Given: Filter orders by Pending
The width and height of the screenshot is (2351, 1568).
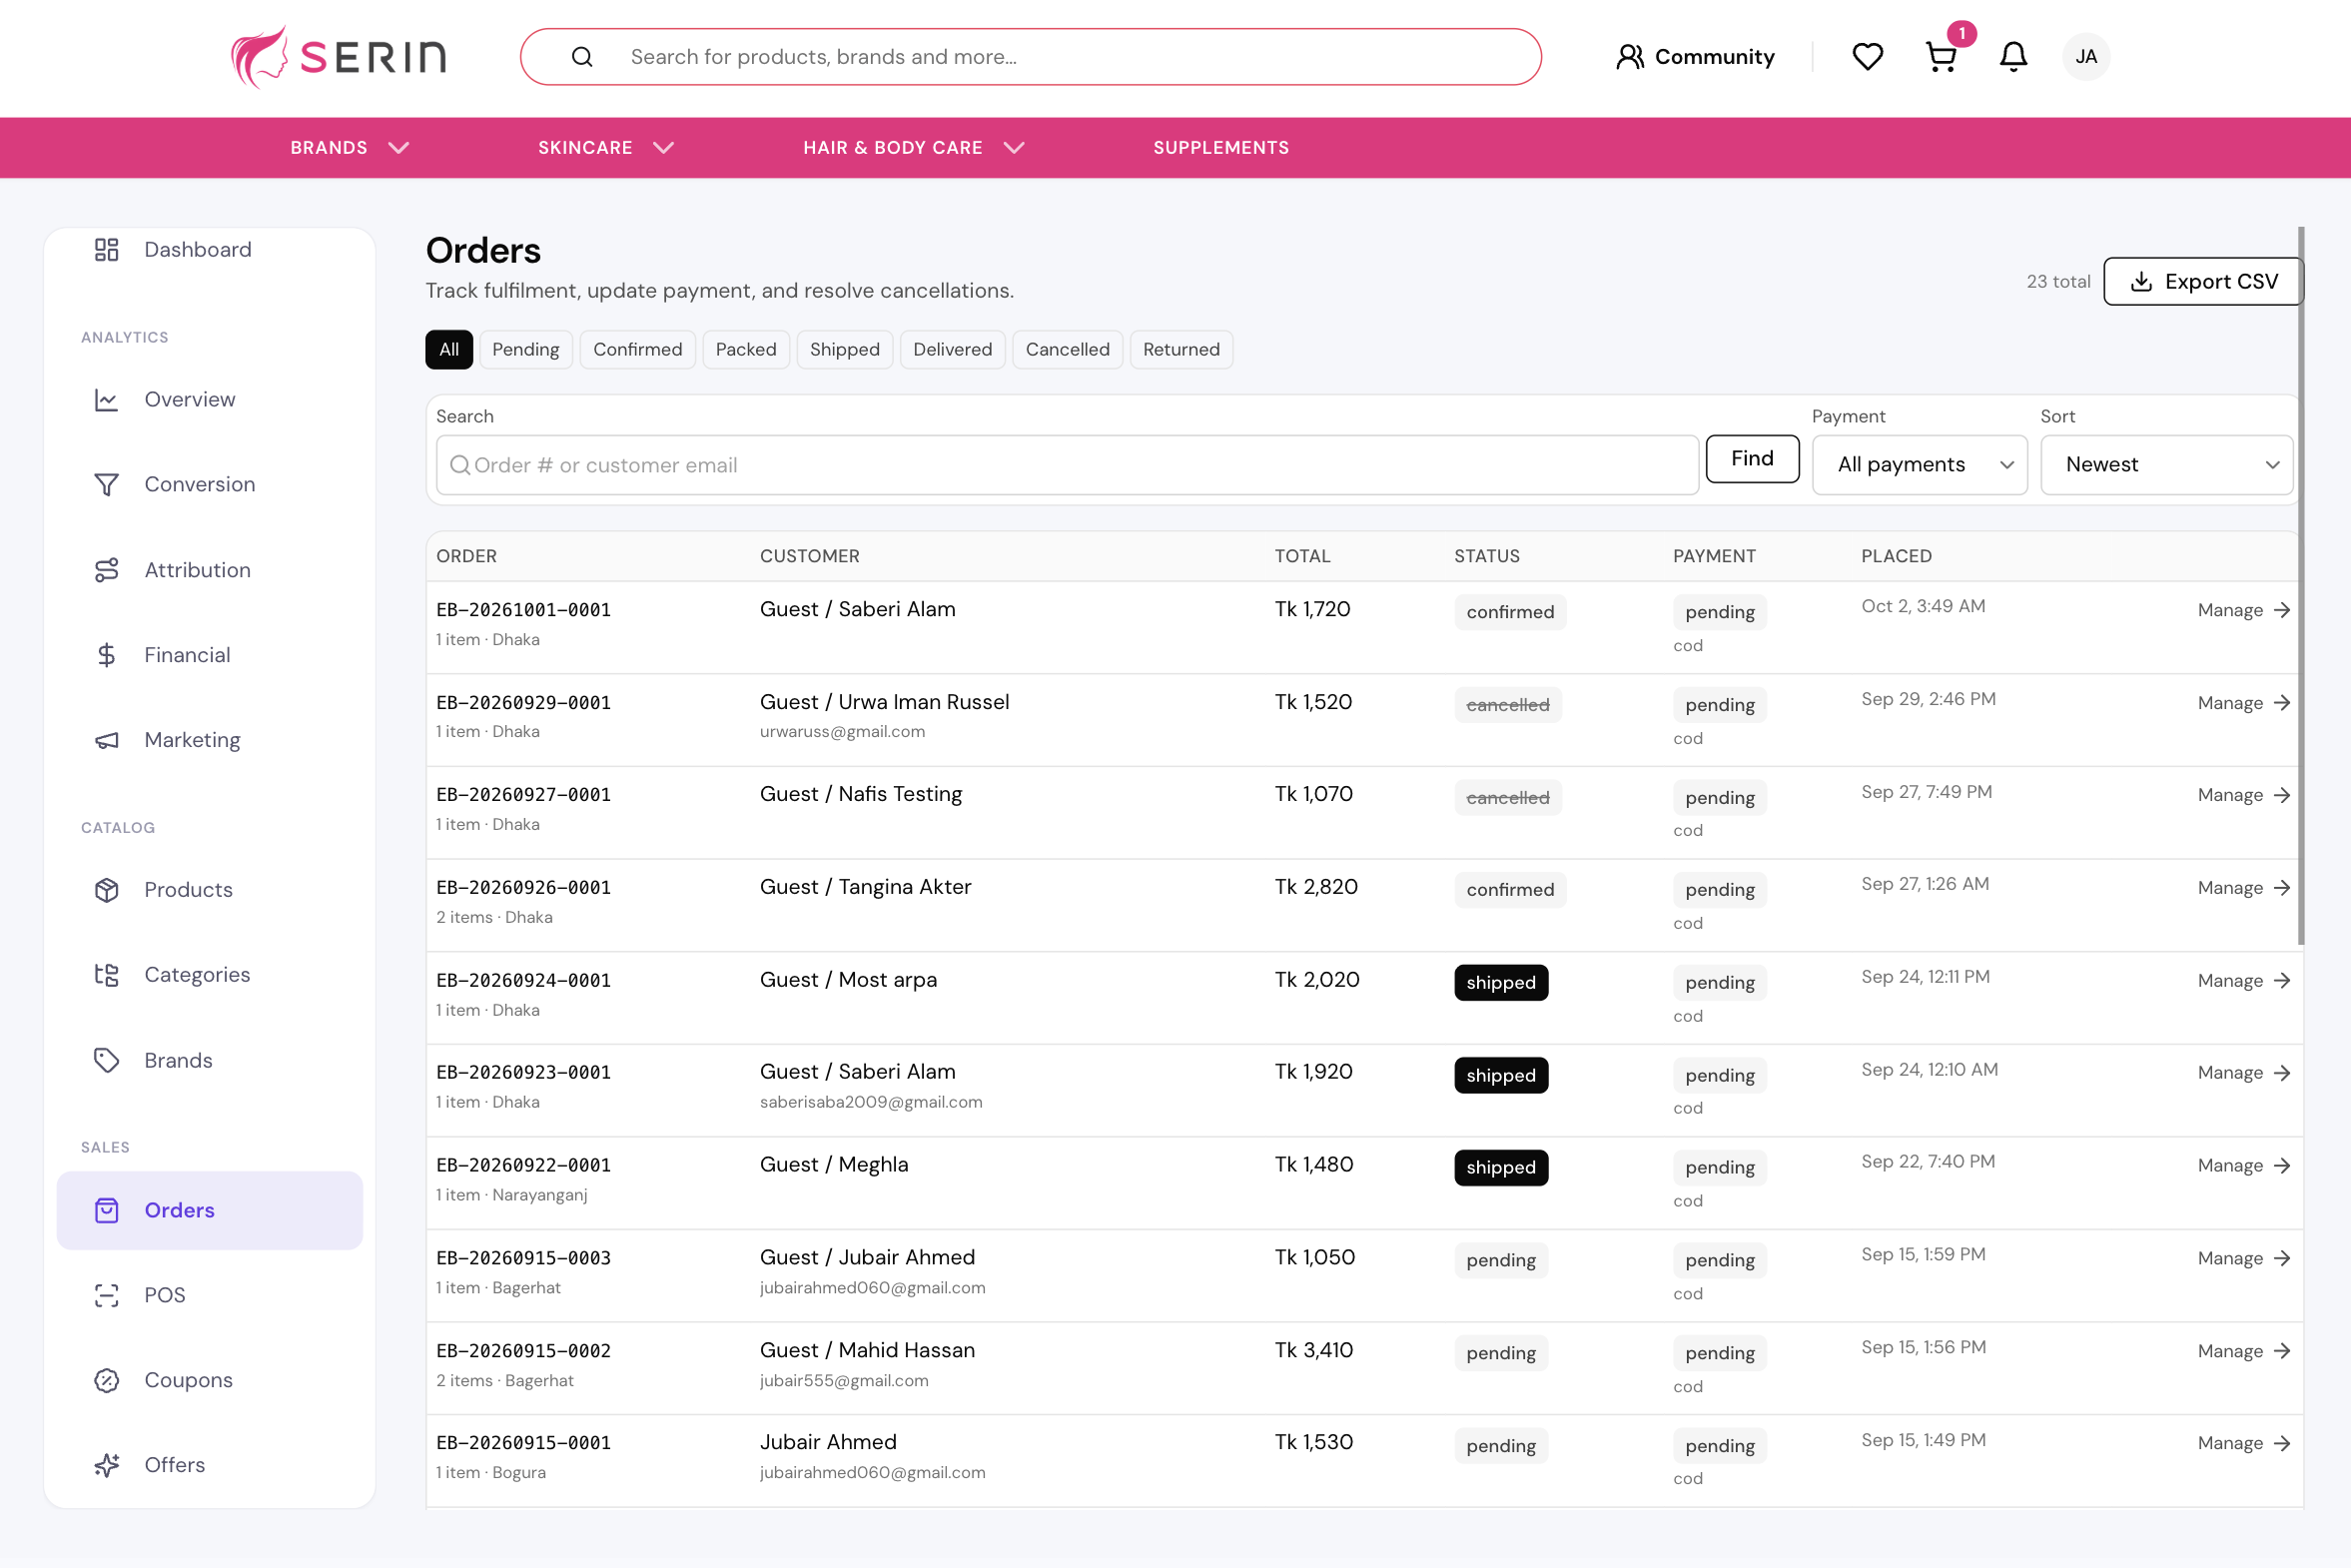Looking at the screenshot, I should click(526, 349).
